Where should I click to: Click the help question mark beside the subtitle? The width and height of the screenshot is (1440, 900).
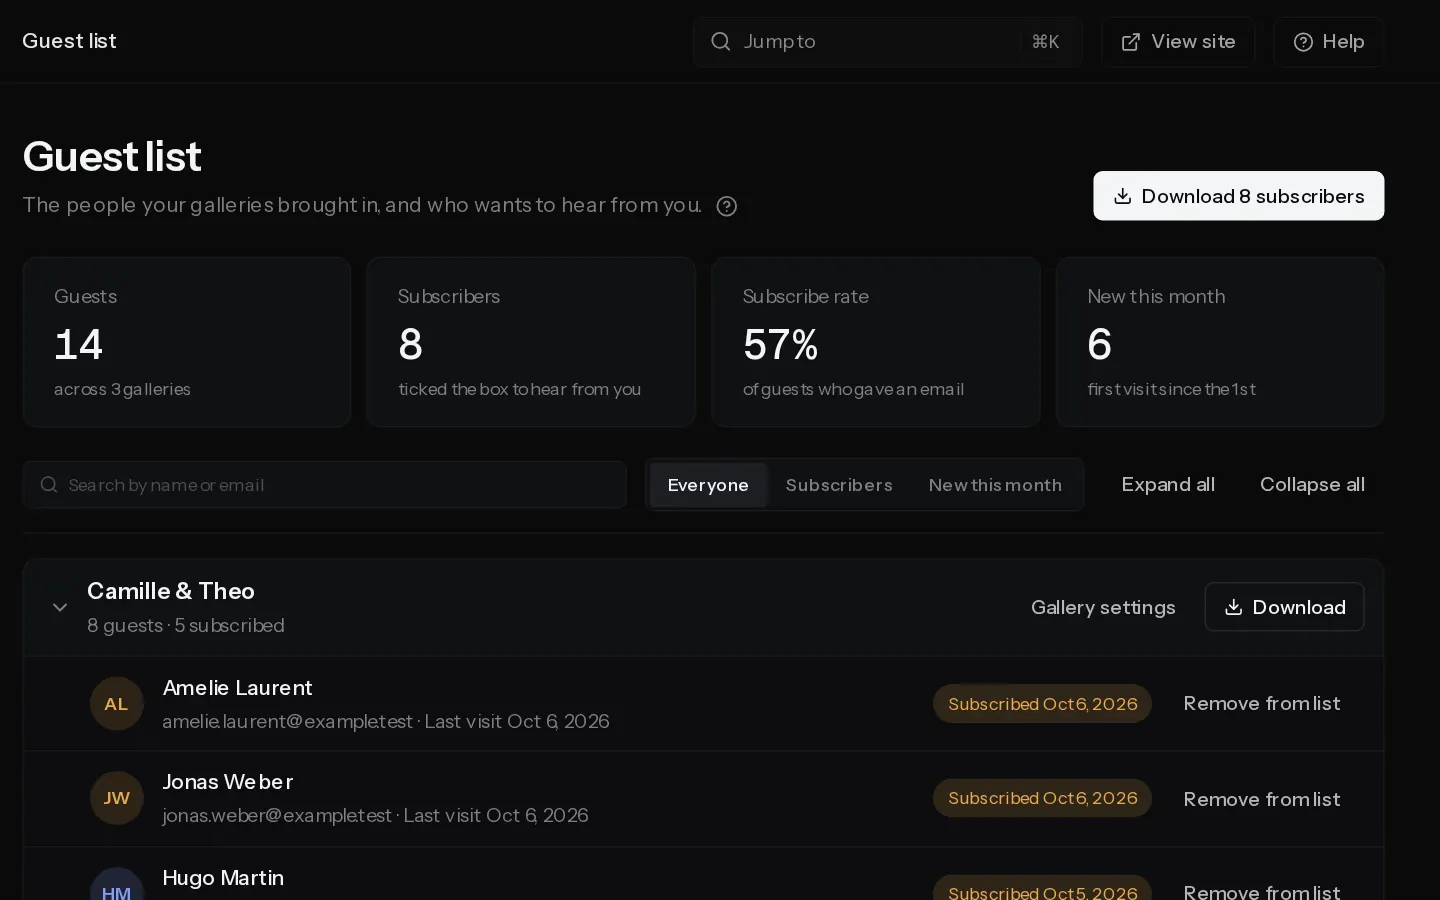pyautogui.click(x=727, y=206)
